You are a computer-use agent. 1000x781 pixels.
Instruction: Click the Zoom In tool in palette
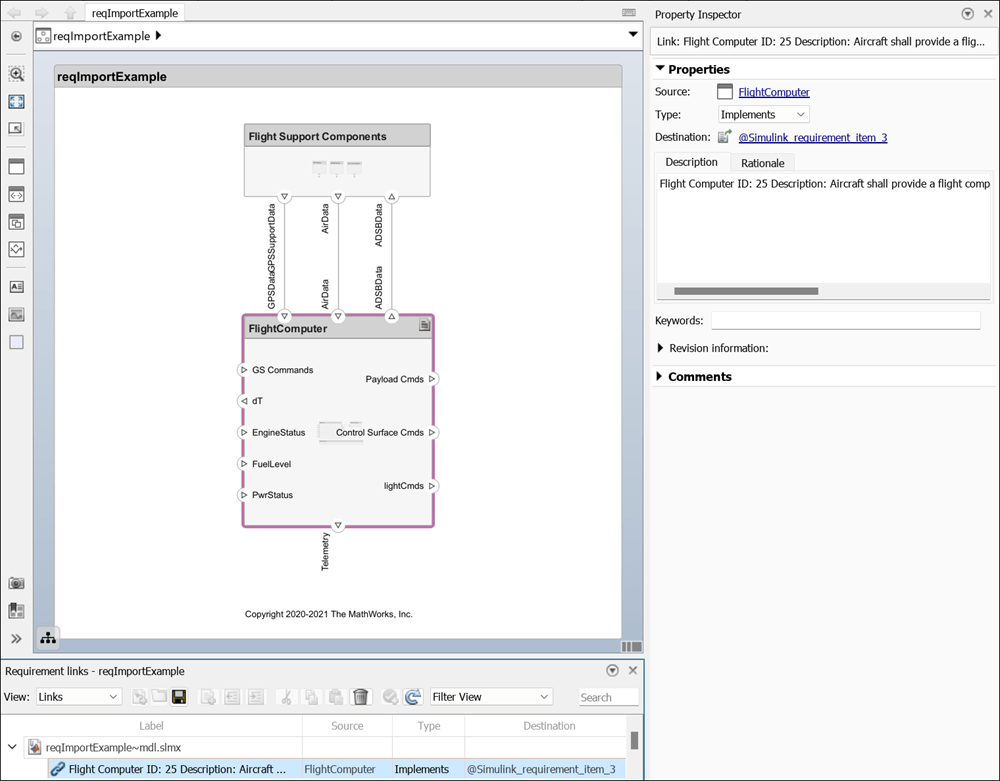click(16, 74)
